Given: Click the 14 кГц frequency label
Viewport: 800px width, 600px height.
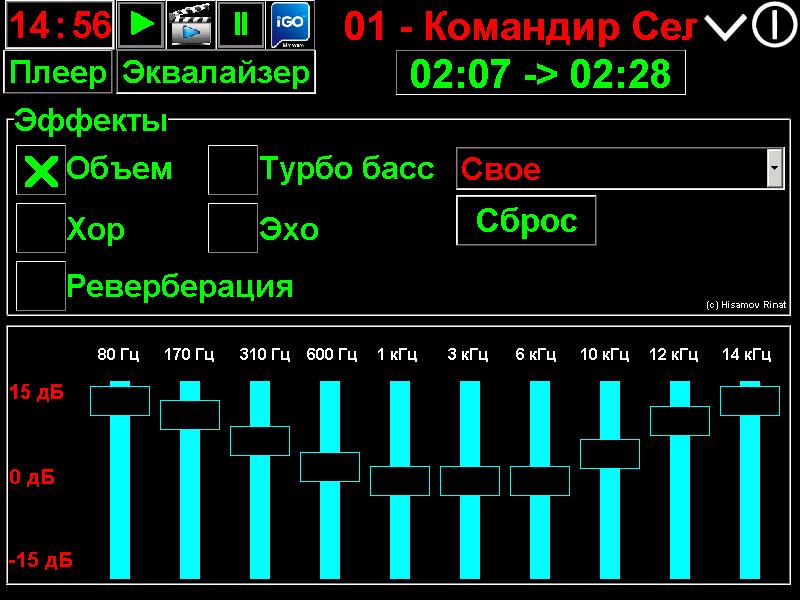Looking at the screenshot, I should (x=746, y=354).
